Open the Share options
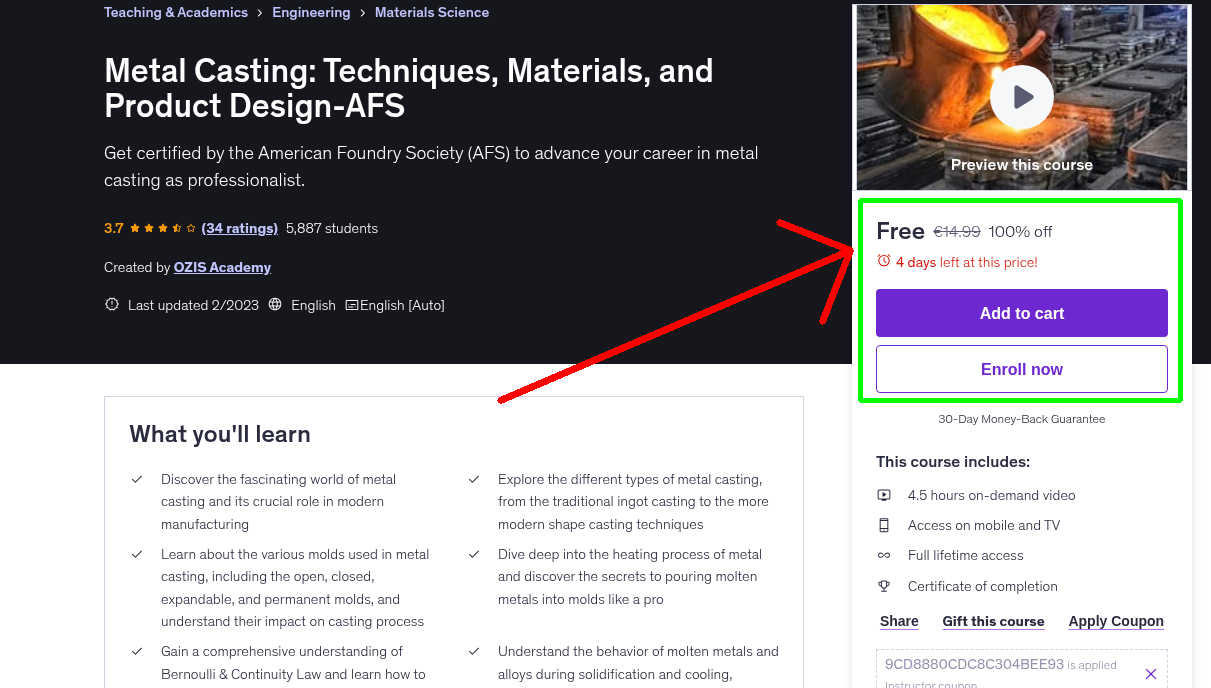1211x688 pixels. coord(897,621)
